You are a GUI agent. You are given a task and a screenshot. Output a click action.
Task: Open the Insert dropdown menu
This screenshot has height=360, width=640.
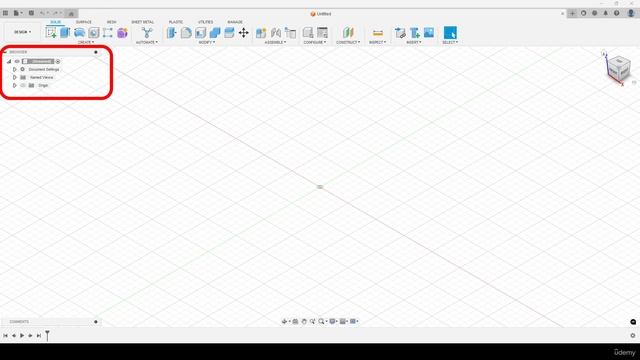coord(414,42)
